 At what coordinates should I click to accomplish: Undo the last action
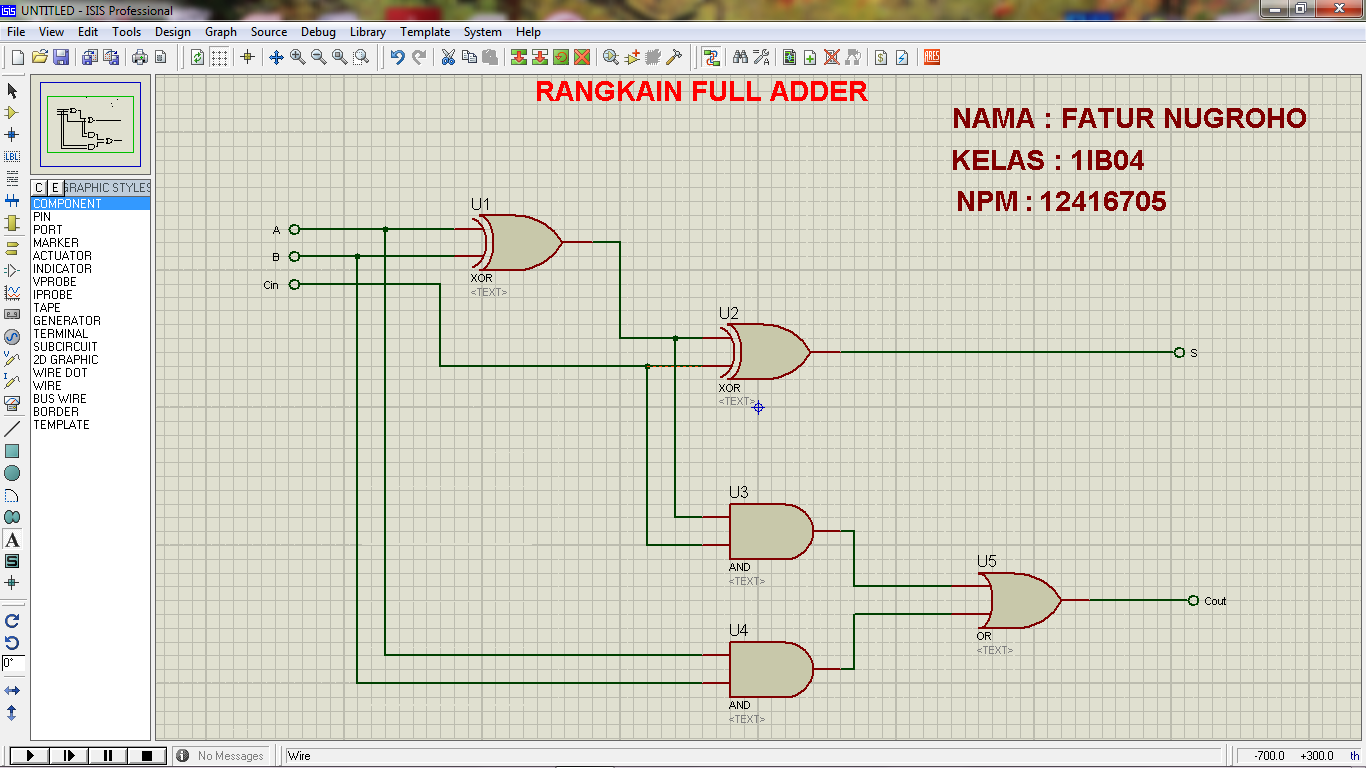click(397, 57)
